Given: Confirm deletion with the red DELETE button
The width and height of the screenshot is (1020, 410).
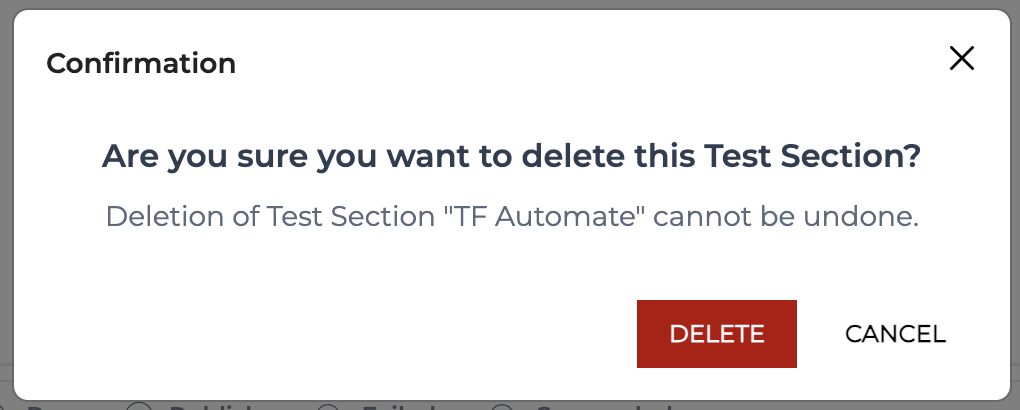Looking at the screenshot, I should pyautogui.click(x=717, y=334).
